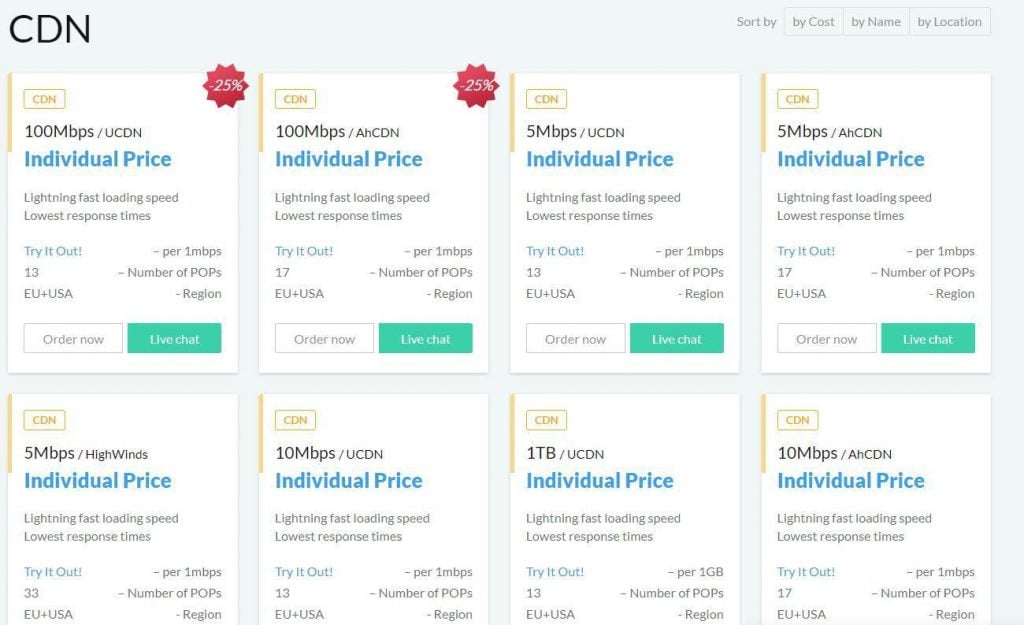
Task: Order the 100Mbps AhCDN plan now
Action: click(324, 339)
